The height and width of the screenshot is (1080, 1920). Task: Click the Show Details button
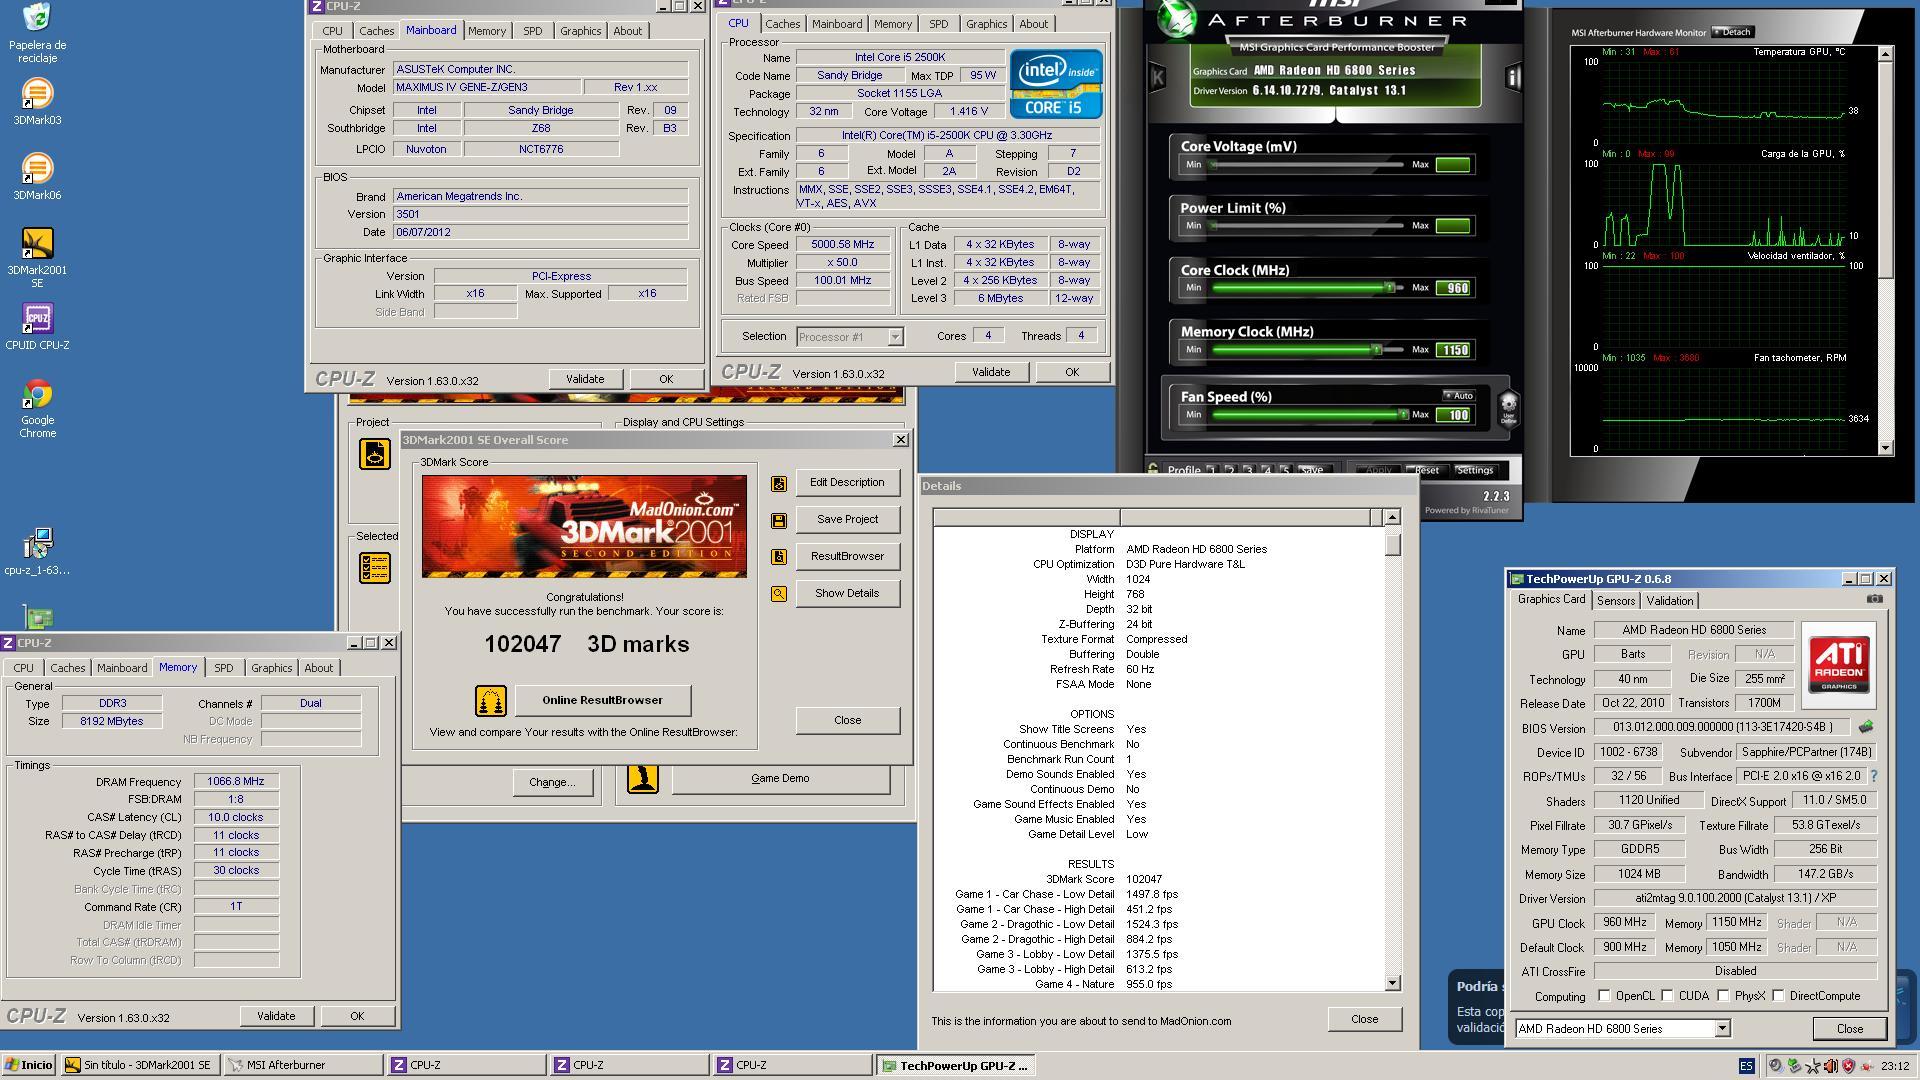tap(847, 594)
